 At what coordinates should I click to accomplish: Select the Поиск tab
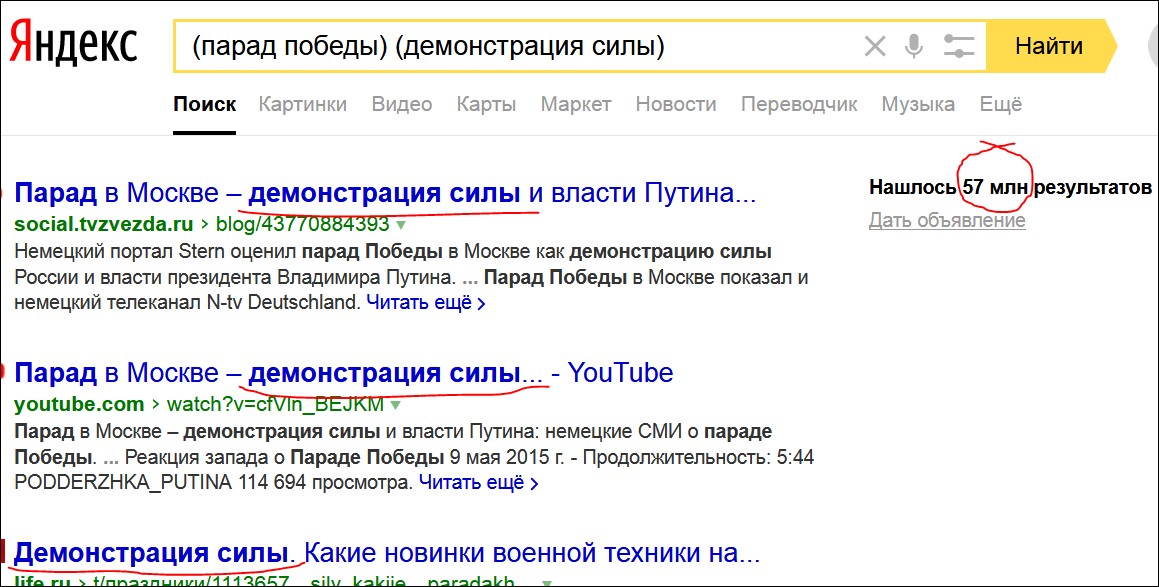click(205, 104)
